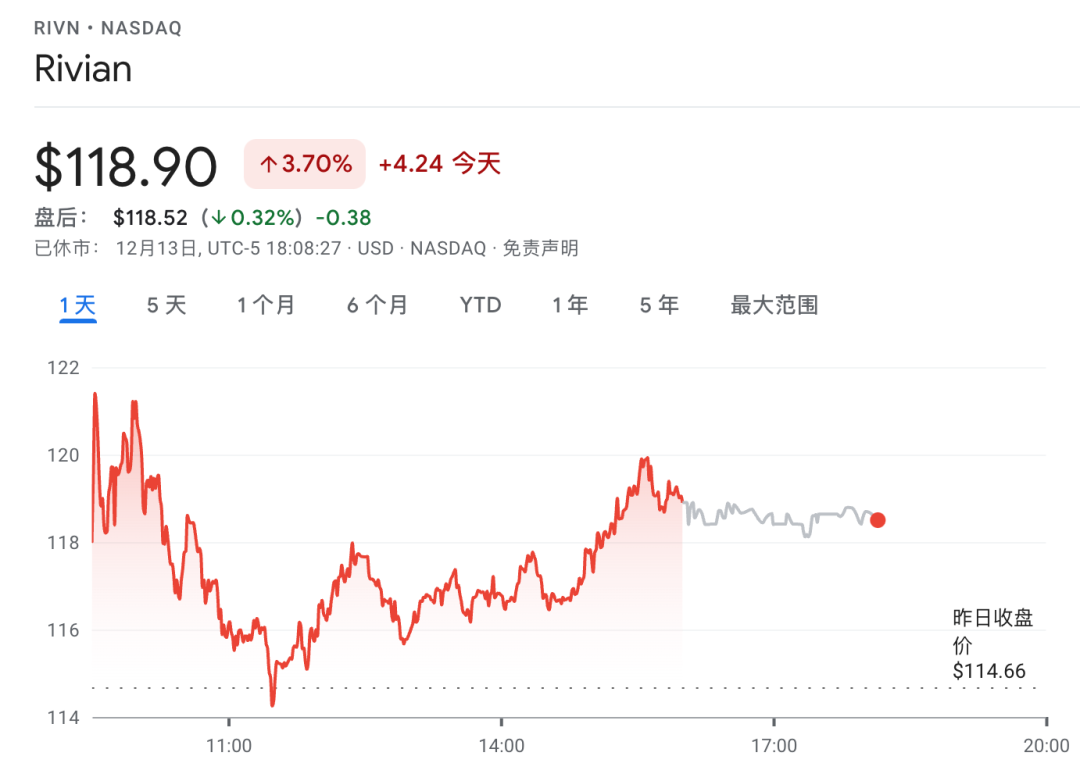
Task: Show the 最大范围 chart range
Action: 774,306
